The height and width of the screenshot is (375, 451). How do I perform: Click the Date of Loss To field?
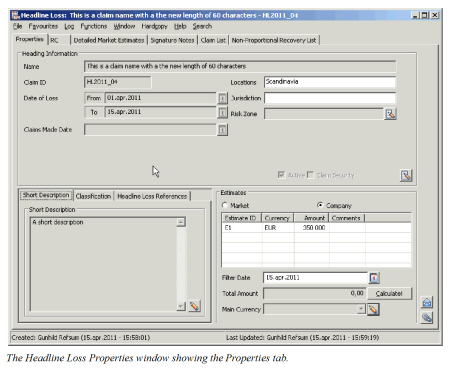pos(161,112)
